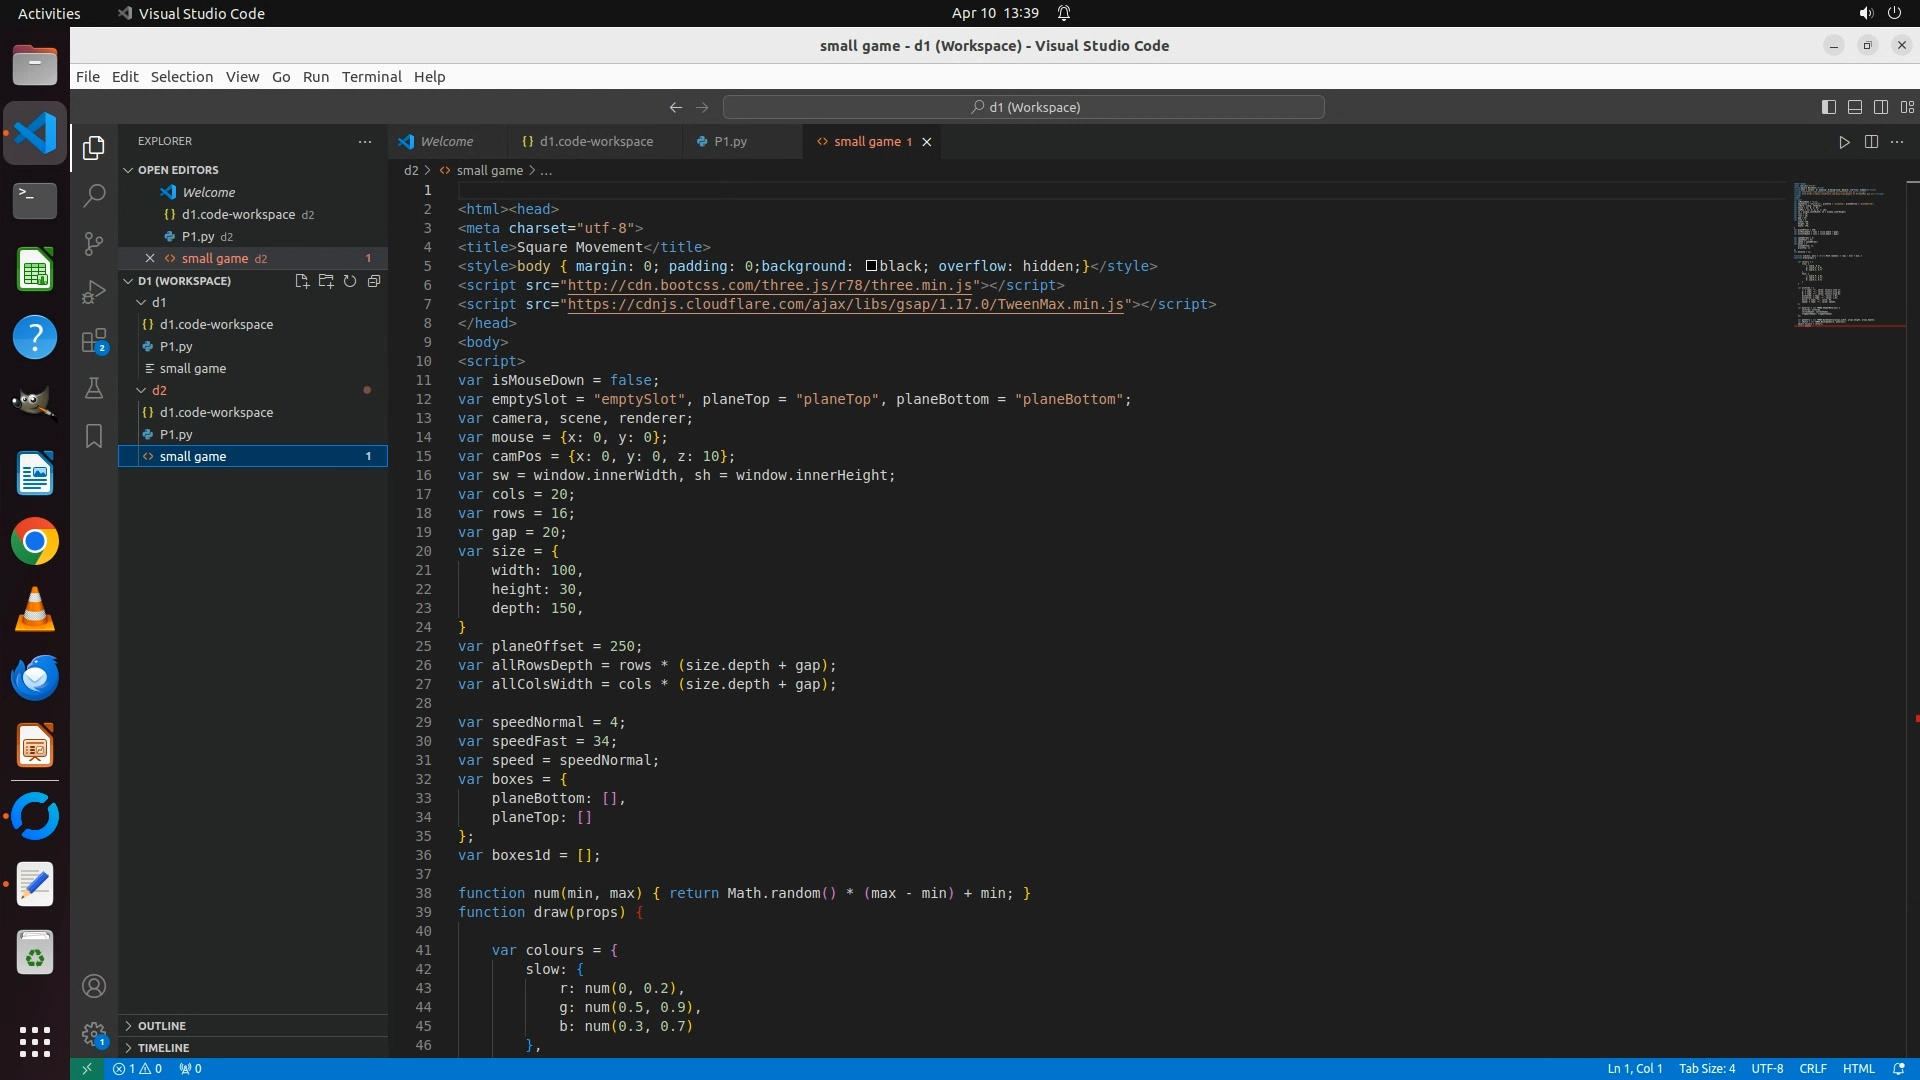
Task: Change language mode from HTML in status bar
Action: pyautogui.click(x=1858, y=1069)
